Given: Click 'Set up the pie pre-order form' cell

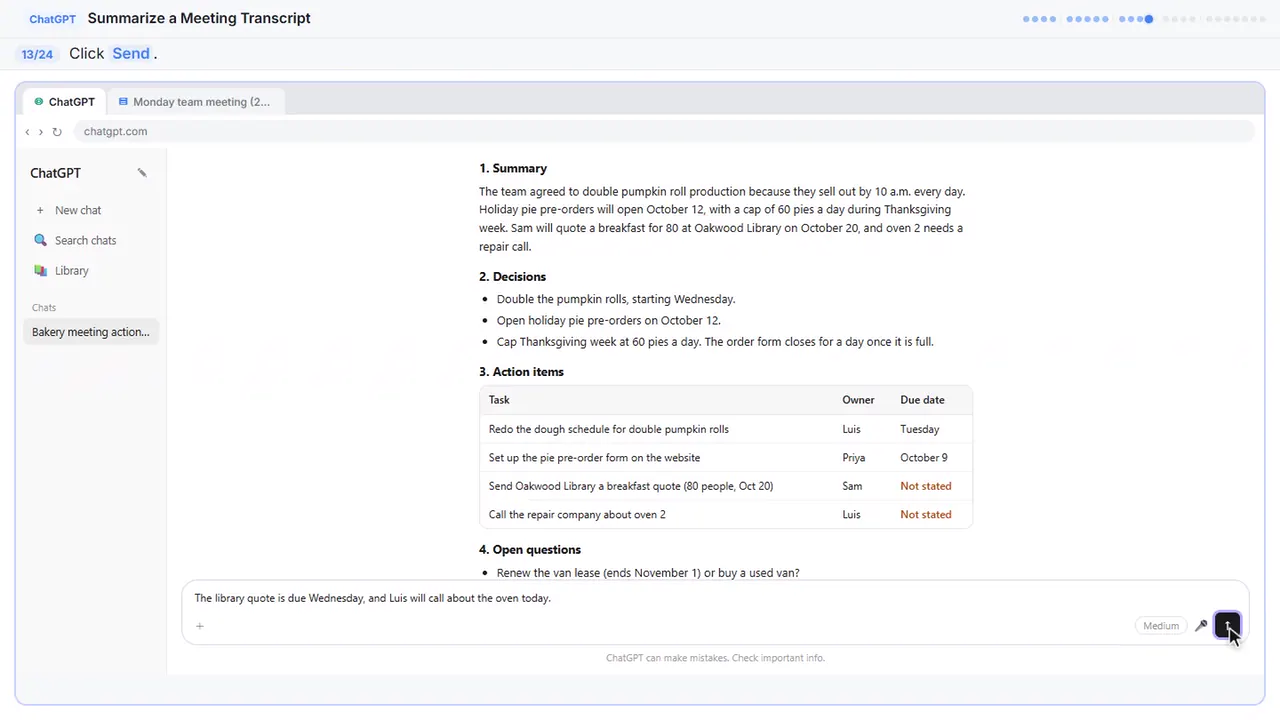Looking at the screenshot, I should 594,458.
